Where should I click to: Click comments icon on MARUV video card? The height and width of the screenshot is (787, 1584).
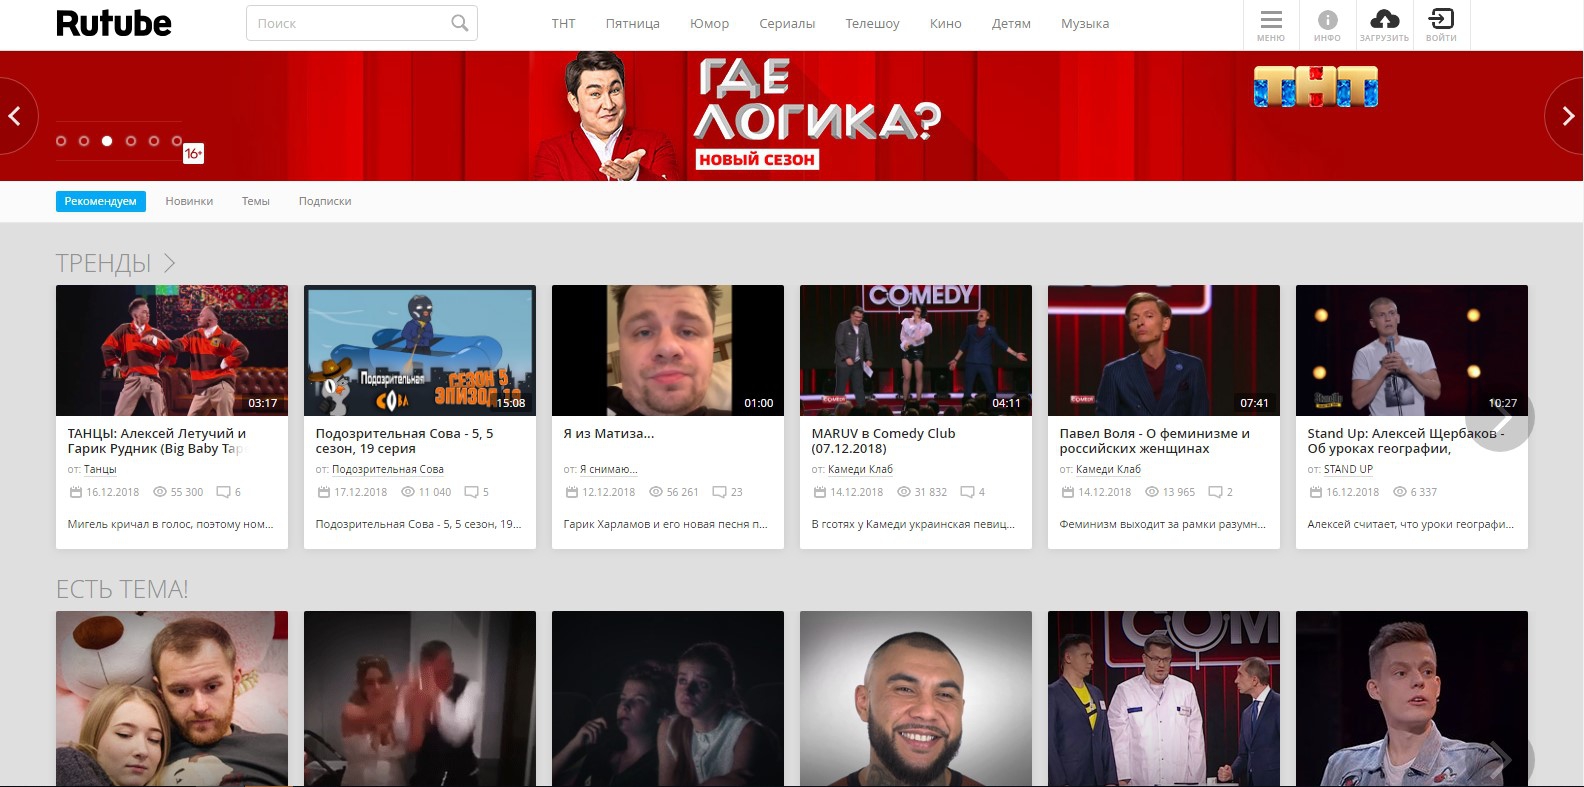coord(967,492)
